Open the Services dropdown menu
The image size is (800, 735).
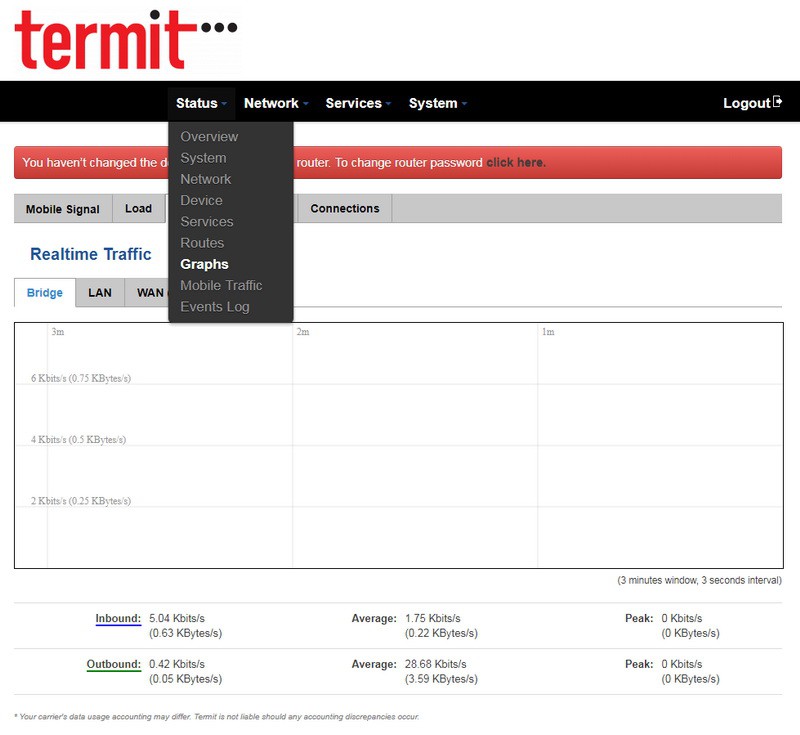(x=358, y=103)
